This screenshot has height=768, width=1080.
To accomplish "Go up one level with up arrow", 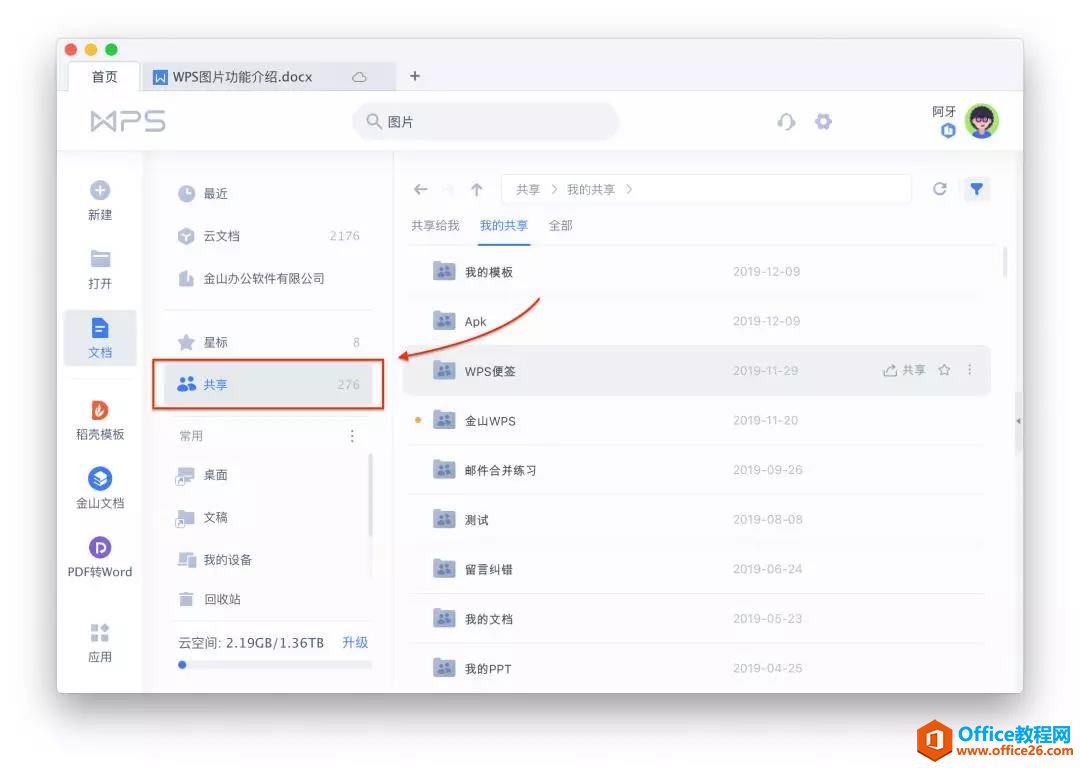I will [x=477, y=189].
